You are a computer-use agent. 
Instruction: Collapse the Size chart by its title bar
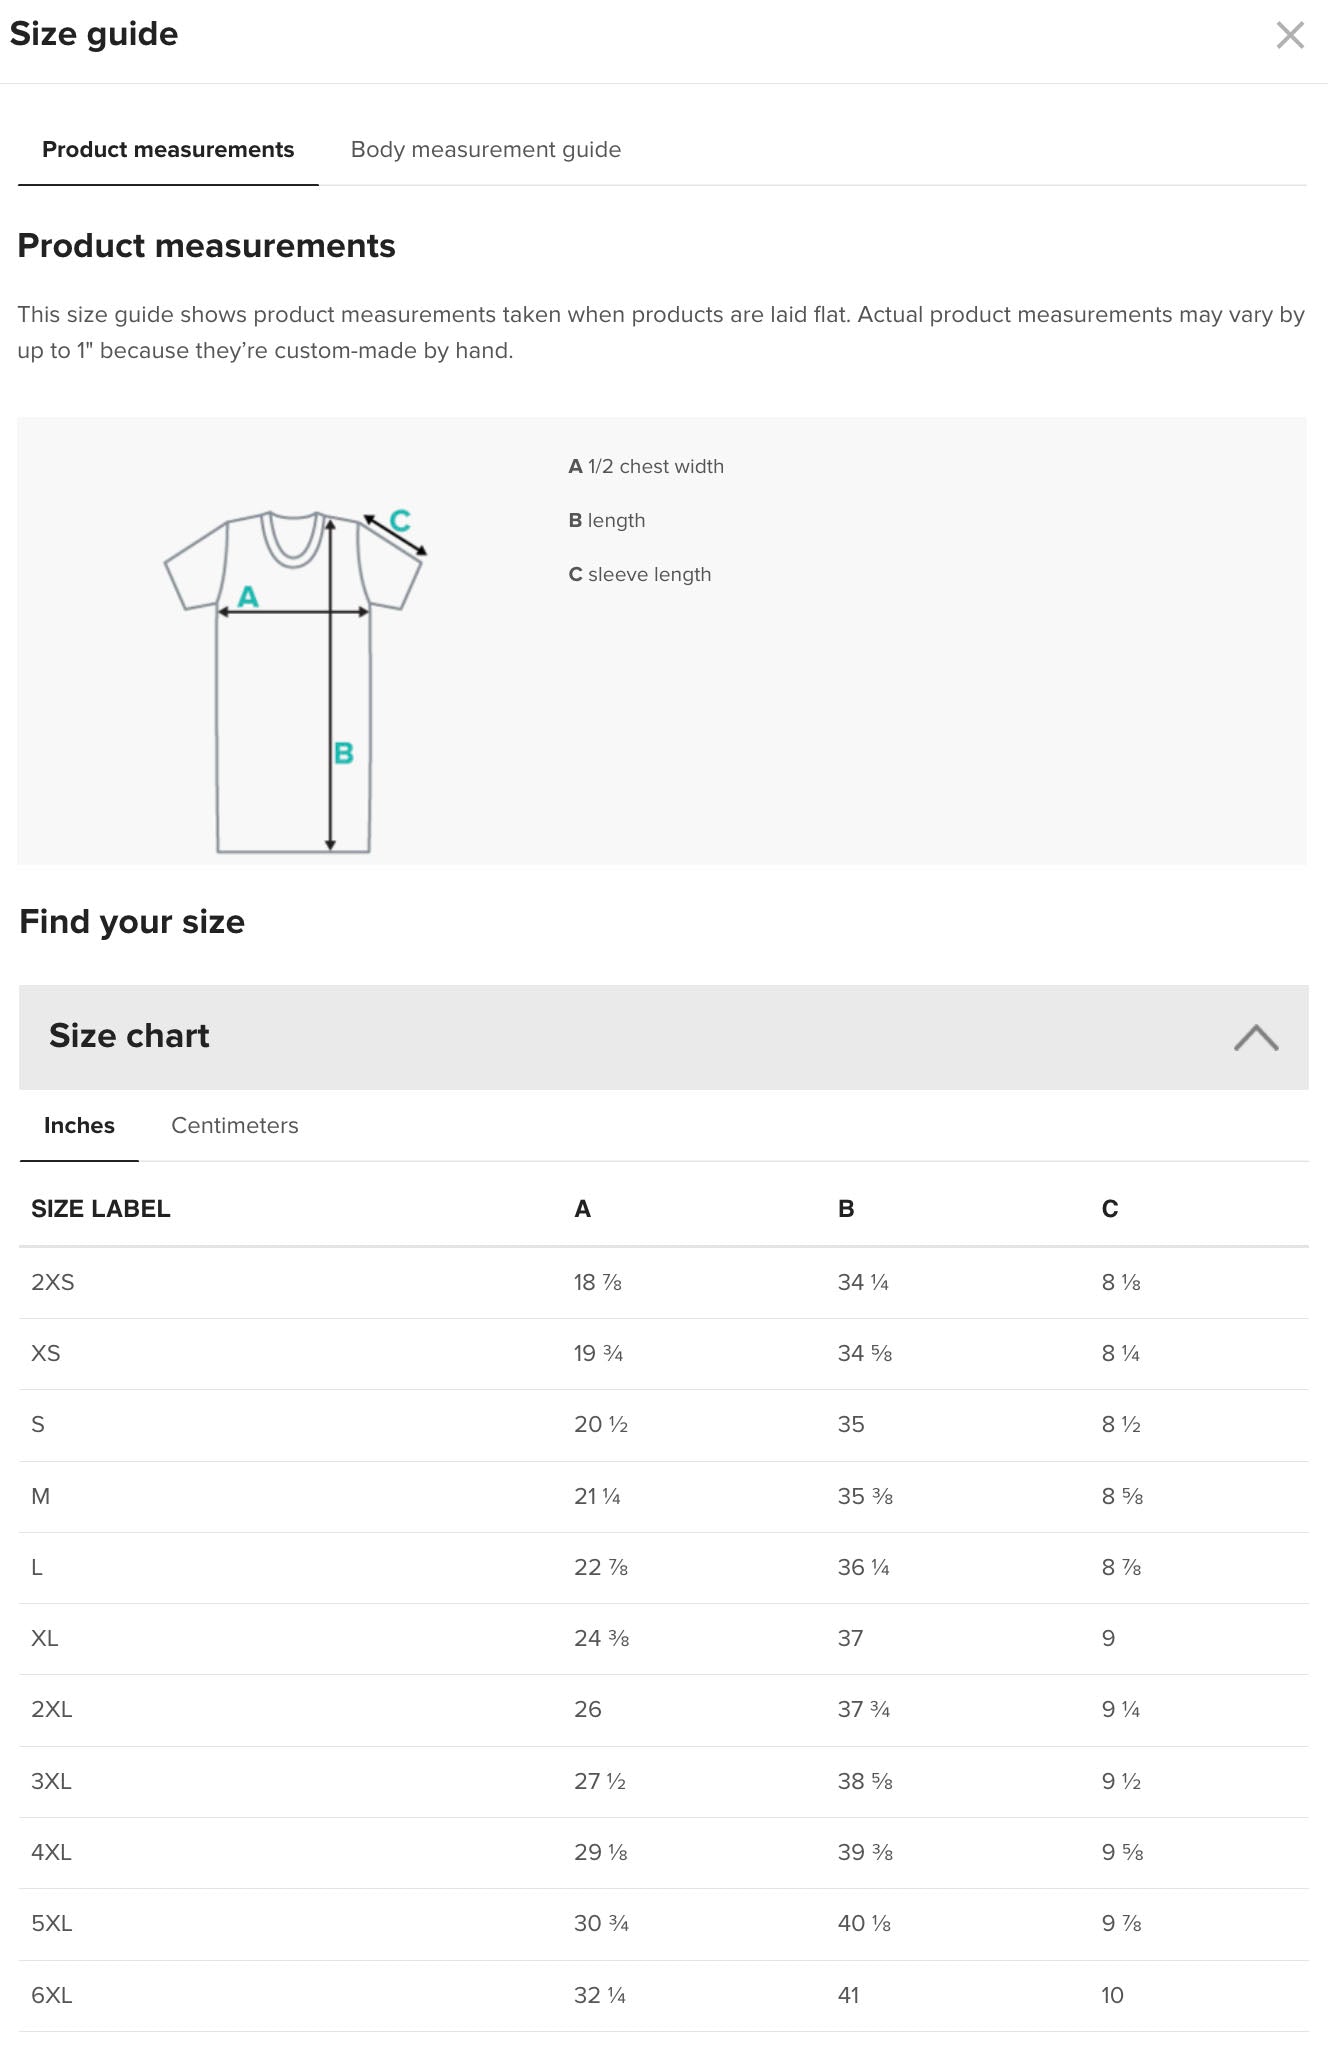coord(130,1036)
